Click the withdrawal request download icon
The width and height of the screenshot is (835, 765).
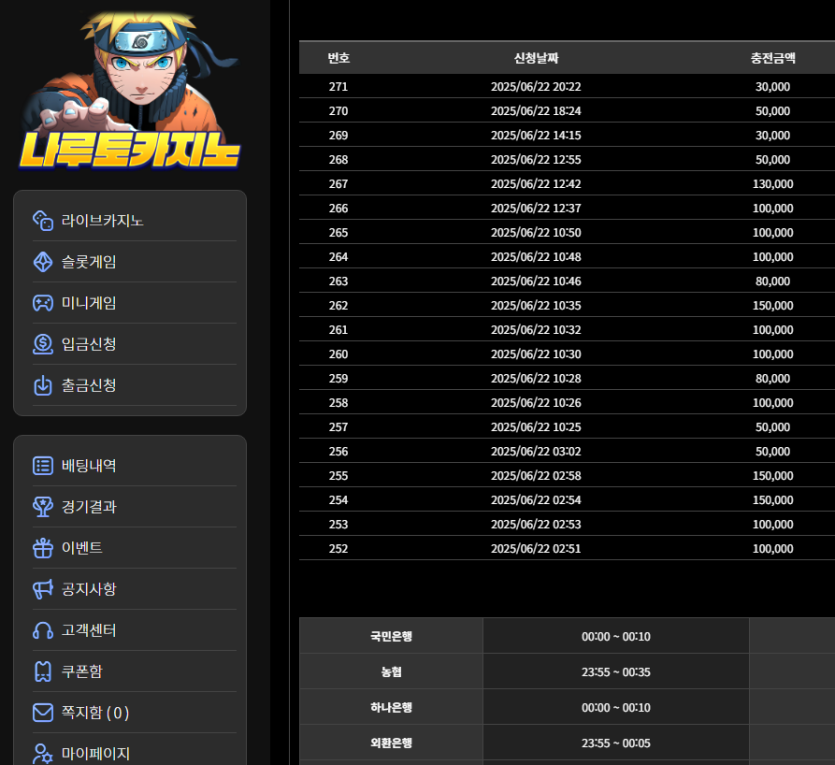[43, 385]
